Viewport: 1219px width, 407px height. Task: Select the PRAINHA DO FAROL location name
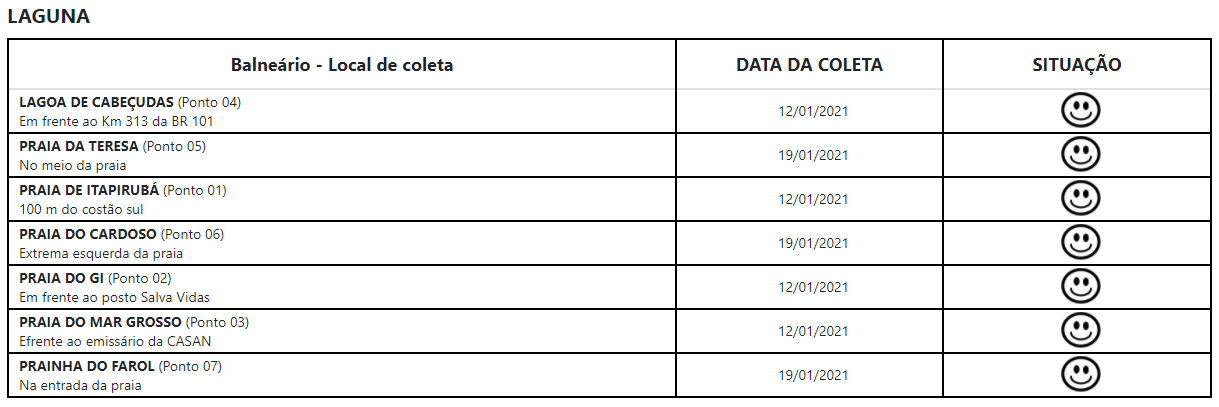[x=88, y=366]
